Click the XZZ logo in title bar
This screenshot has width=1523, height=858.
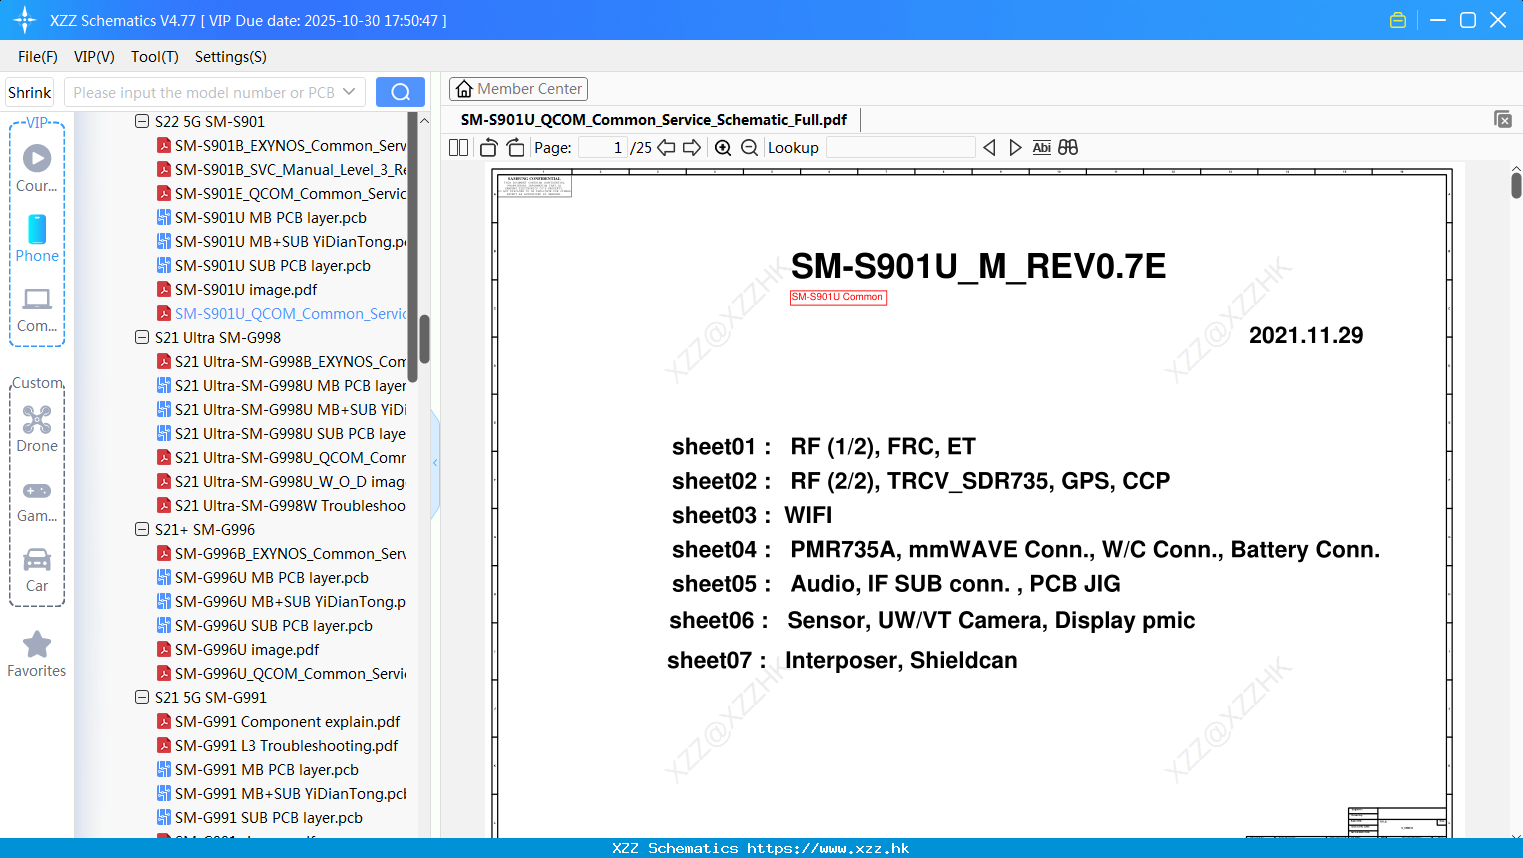pyautogui.click(x=25, y=20)
